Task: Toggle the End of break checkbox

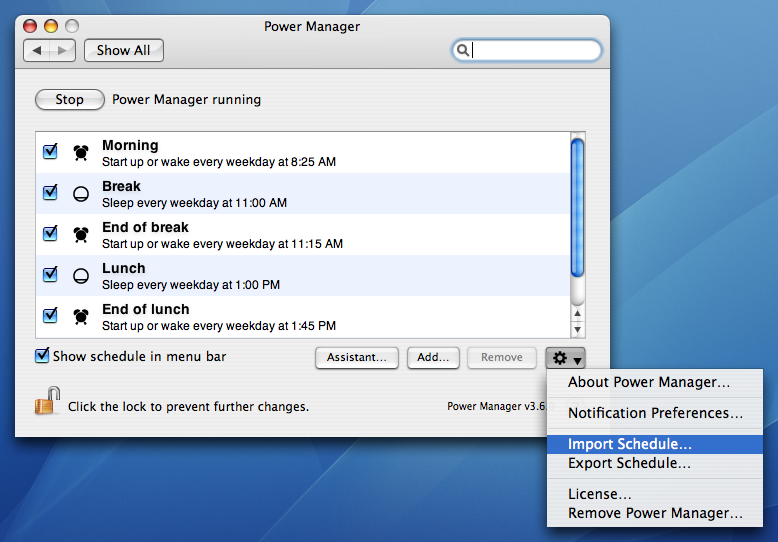Action: click(x=50, y=233)
